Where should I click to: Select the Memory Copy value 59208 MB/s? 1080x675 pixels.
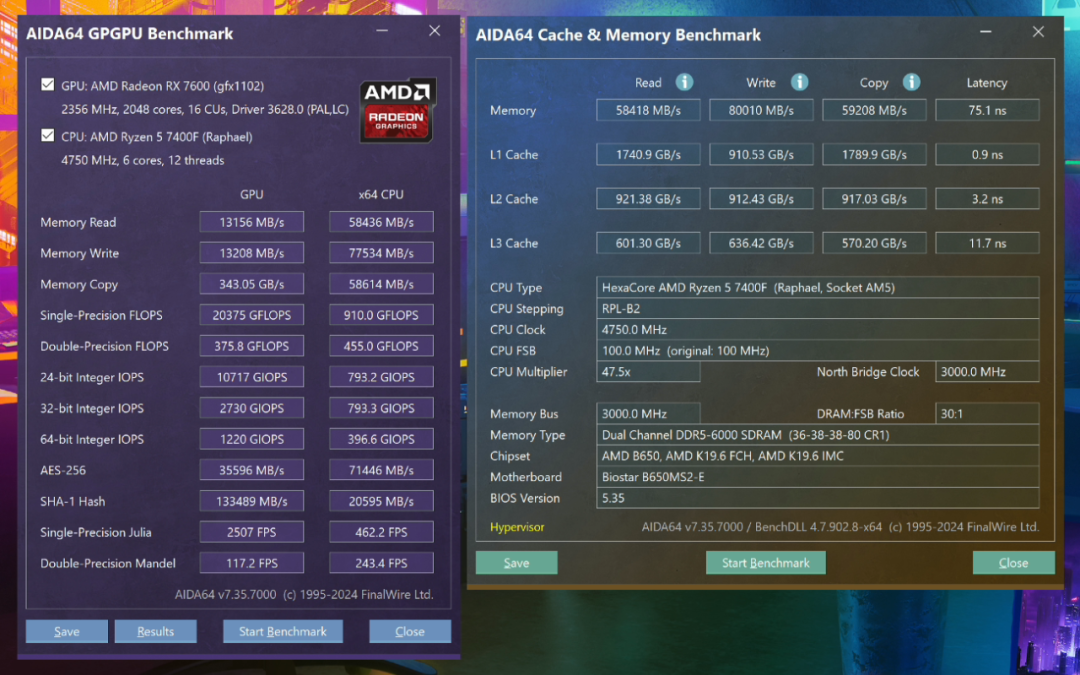click(874, 110)
